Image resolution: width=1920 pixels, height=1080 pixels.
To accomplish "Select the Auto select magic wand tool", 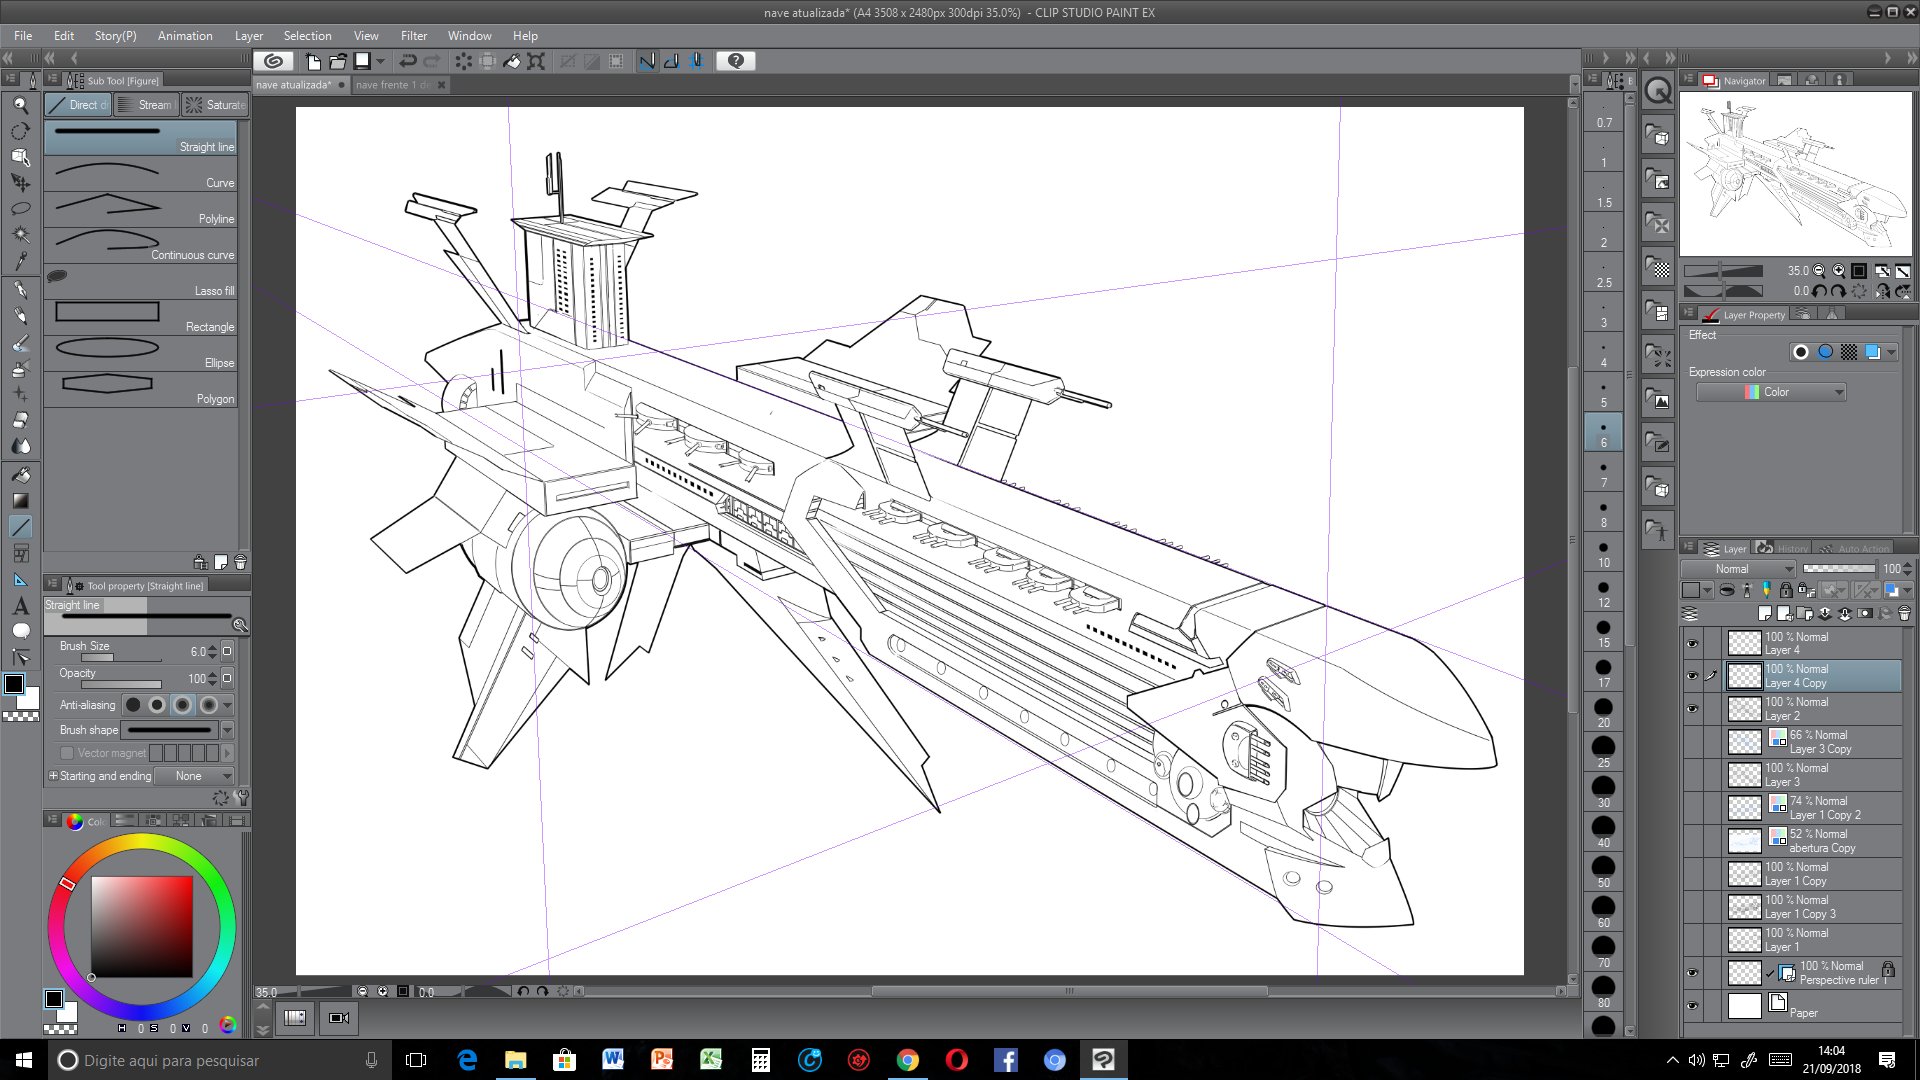I will pos(20,235).
